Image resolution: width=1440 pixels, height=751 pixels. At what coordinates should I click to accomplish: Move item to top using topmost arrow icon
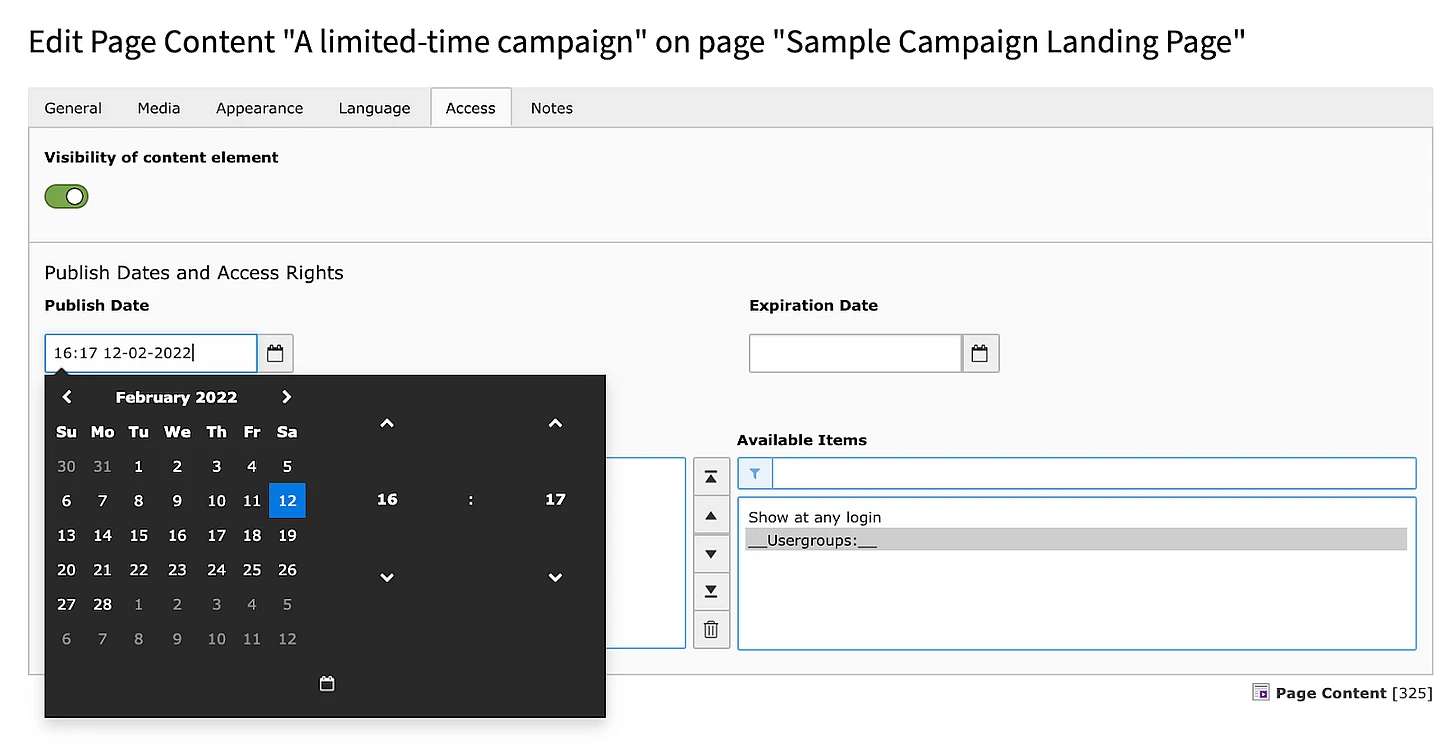[711, 477]
